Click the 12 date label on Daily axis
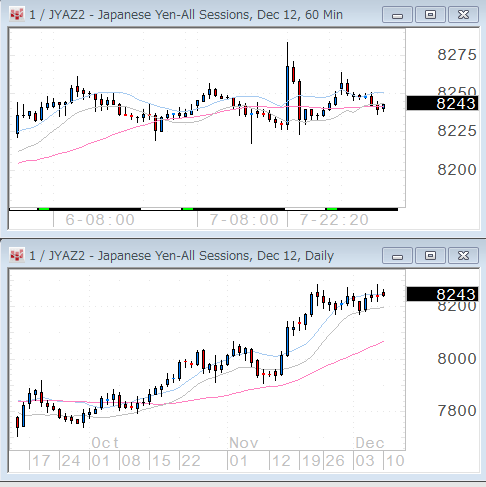 281,461
